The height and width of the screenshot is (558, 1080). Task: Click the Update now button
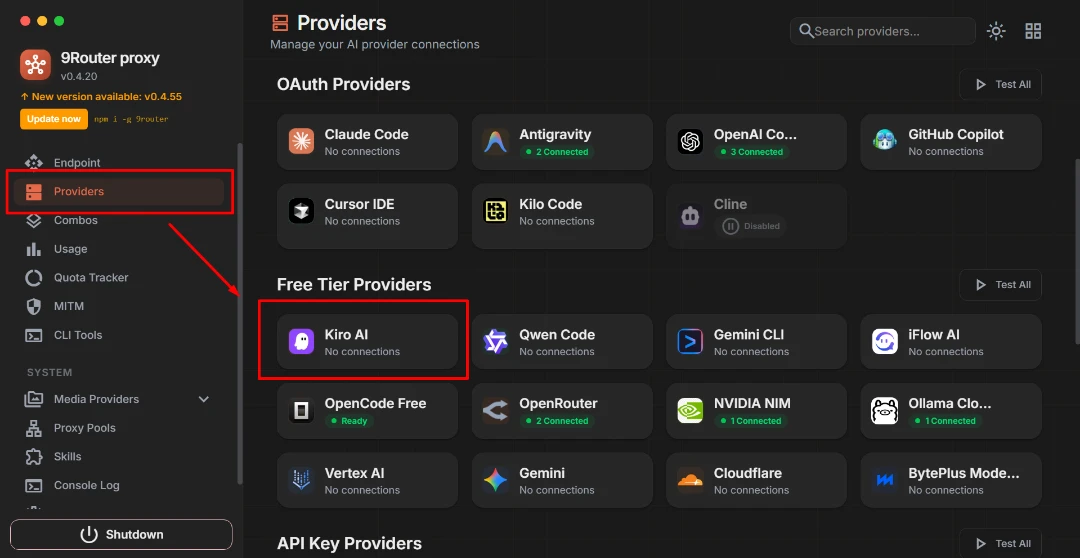click(54, 118)
